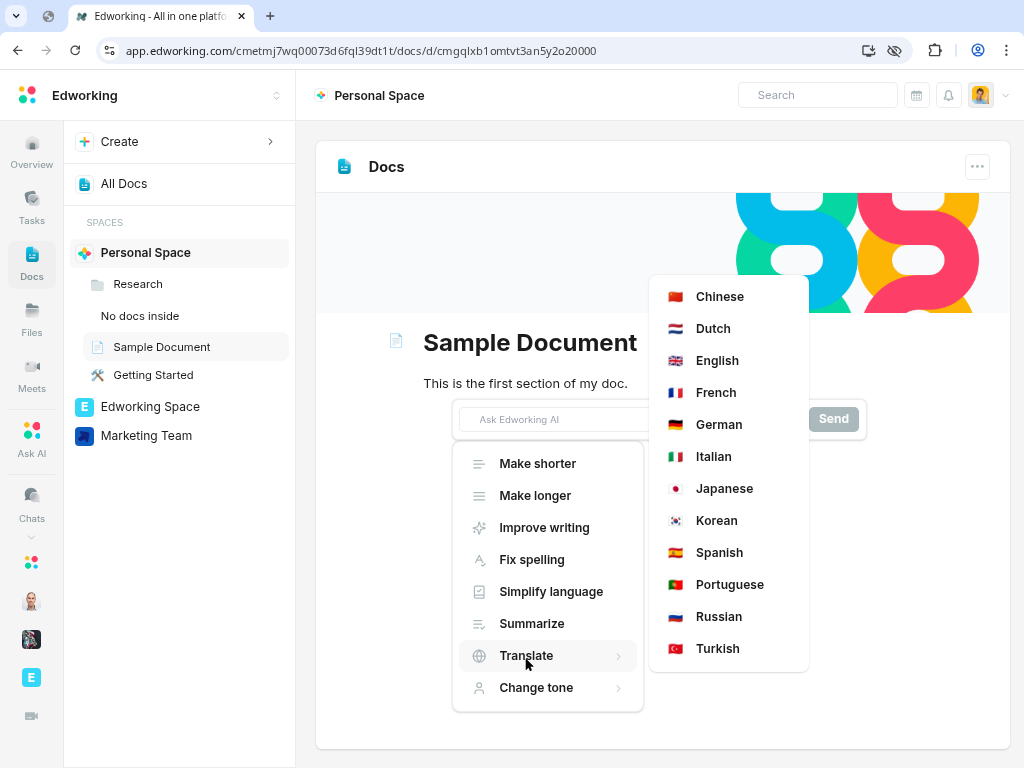This screenshot has width=1024, height=768.
Task: Open the Docs three-dot options menu
Action: (977, 167)
